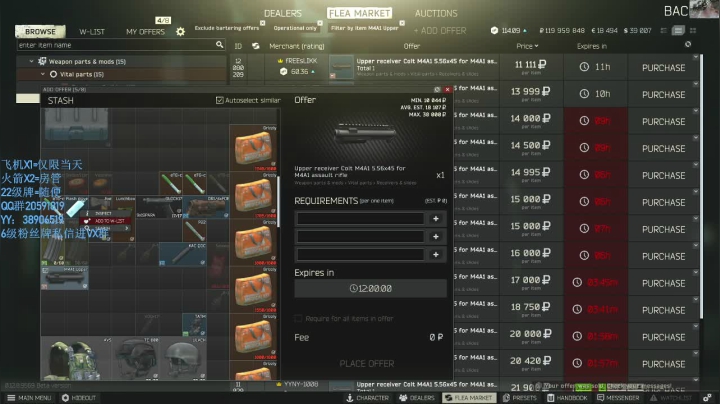Click Flea Market in bottom bar
The height and width of the screenshot is (404, 720).
coord(469,398)
